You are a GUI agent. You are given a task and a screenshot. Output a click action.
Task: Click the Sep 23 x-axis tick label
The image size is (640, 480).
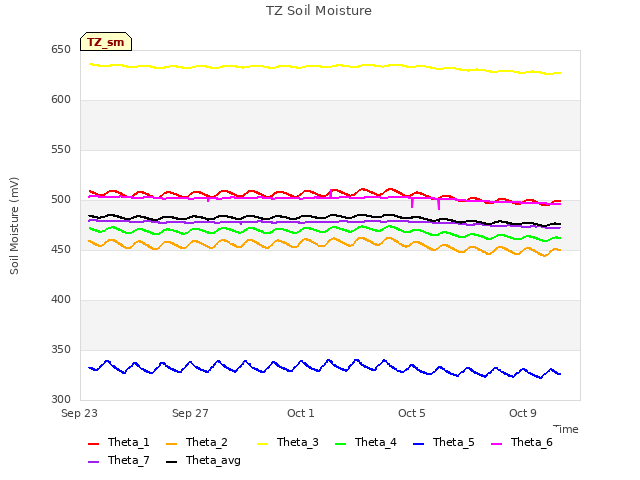79,413
